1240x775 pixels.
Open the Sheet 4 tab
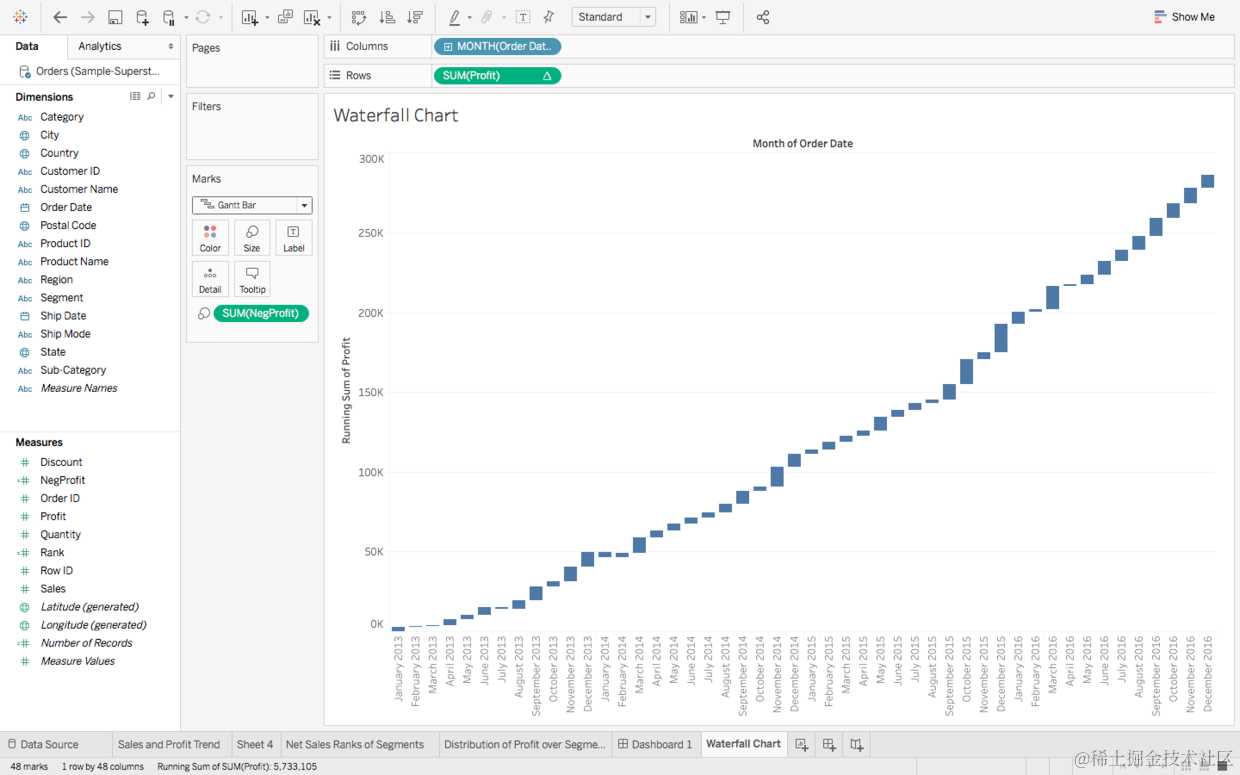pos(255,744)
